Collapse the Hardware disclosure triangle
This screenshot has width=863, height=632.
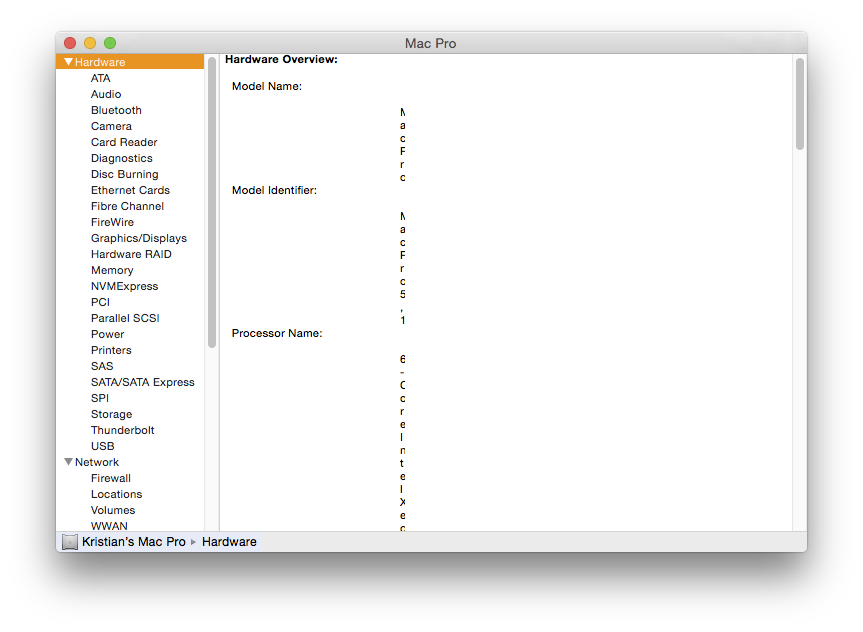tap(68, 62)
